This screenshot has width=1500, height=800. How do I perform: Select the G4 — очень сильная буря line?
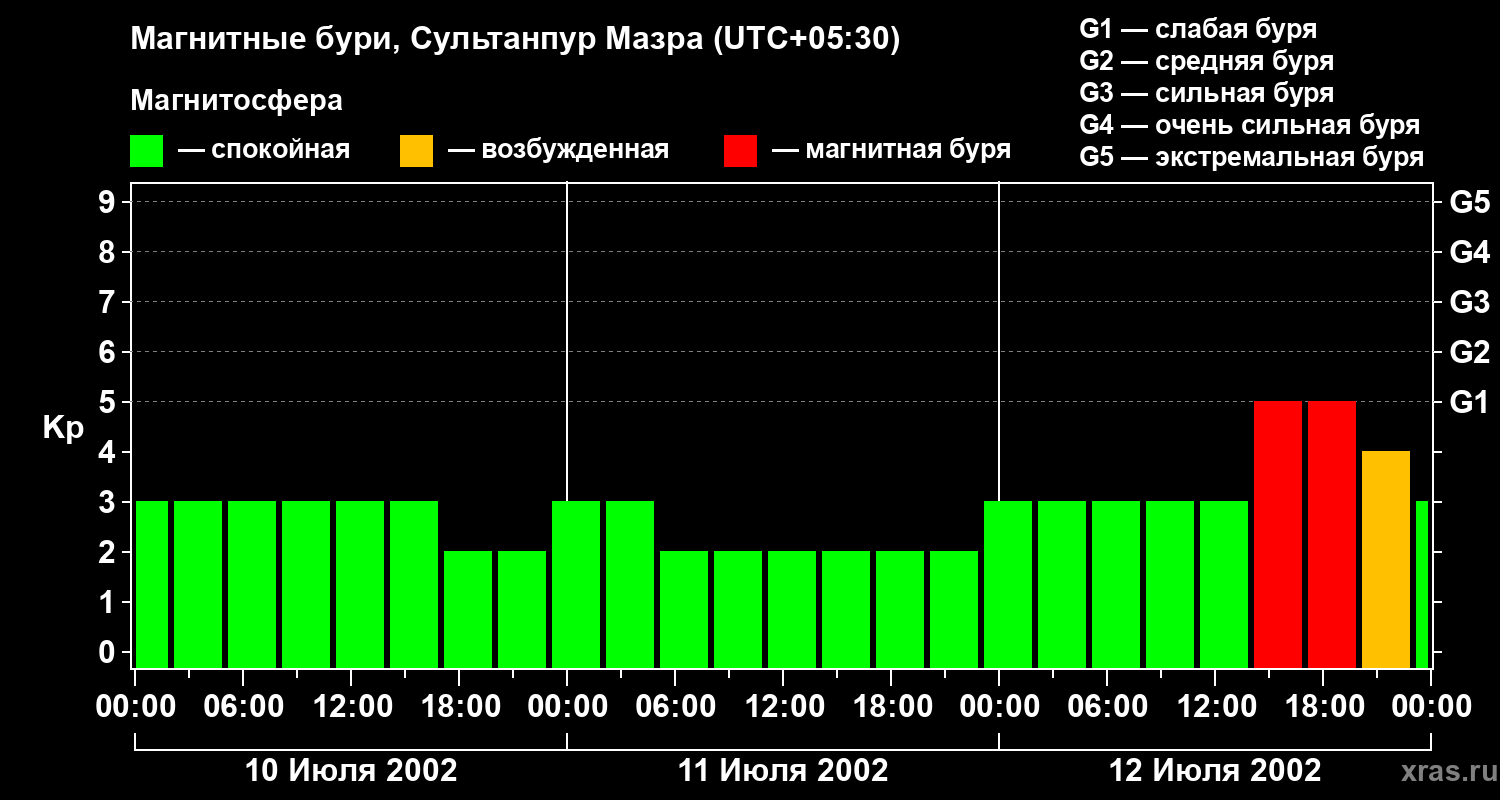point(1250,125)
